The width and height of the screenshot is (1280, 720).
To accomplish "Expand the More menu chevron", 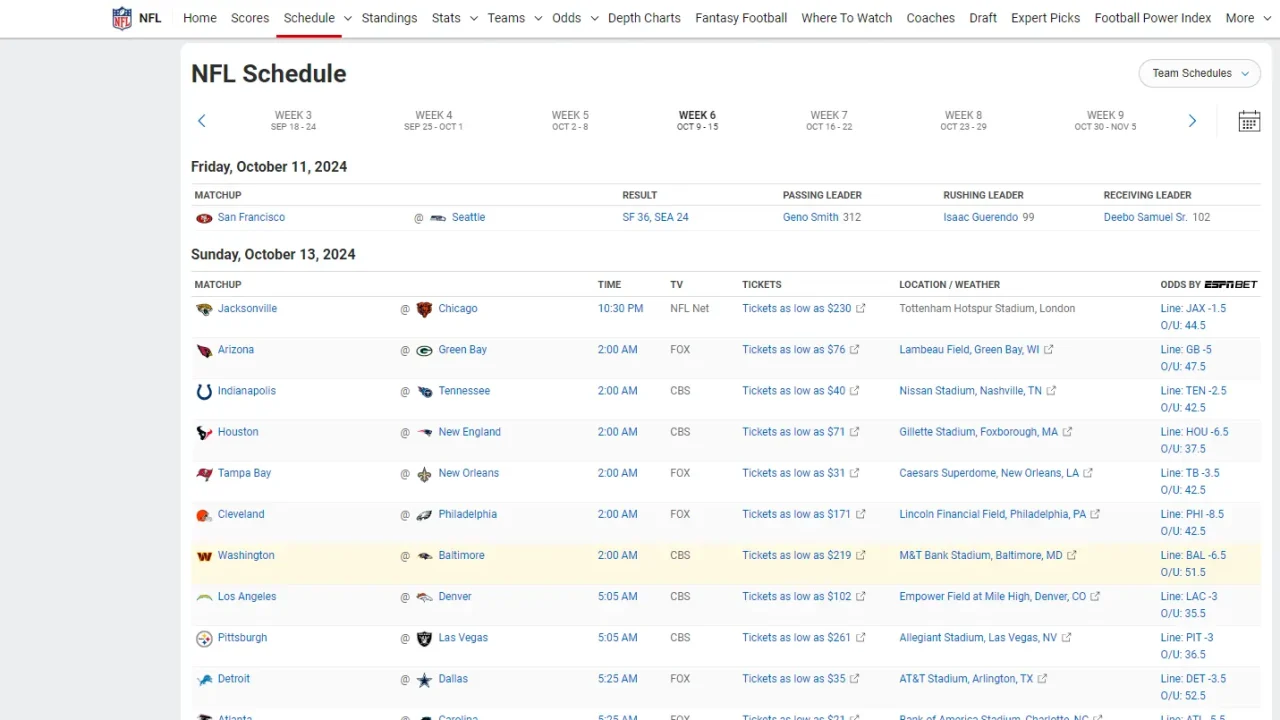I will tap(1267, 18).
